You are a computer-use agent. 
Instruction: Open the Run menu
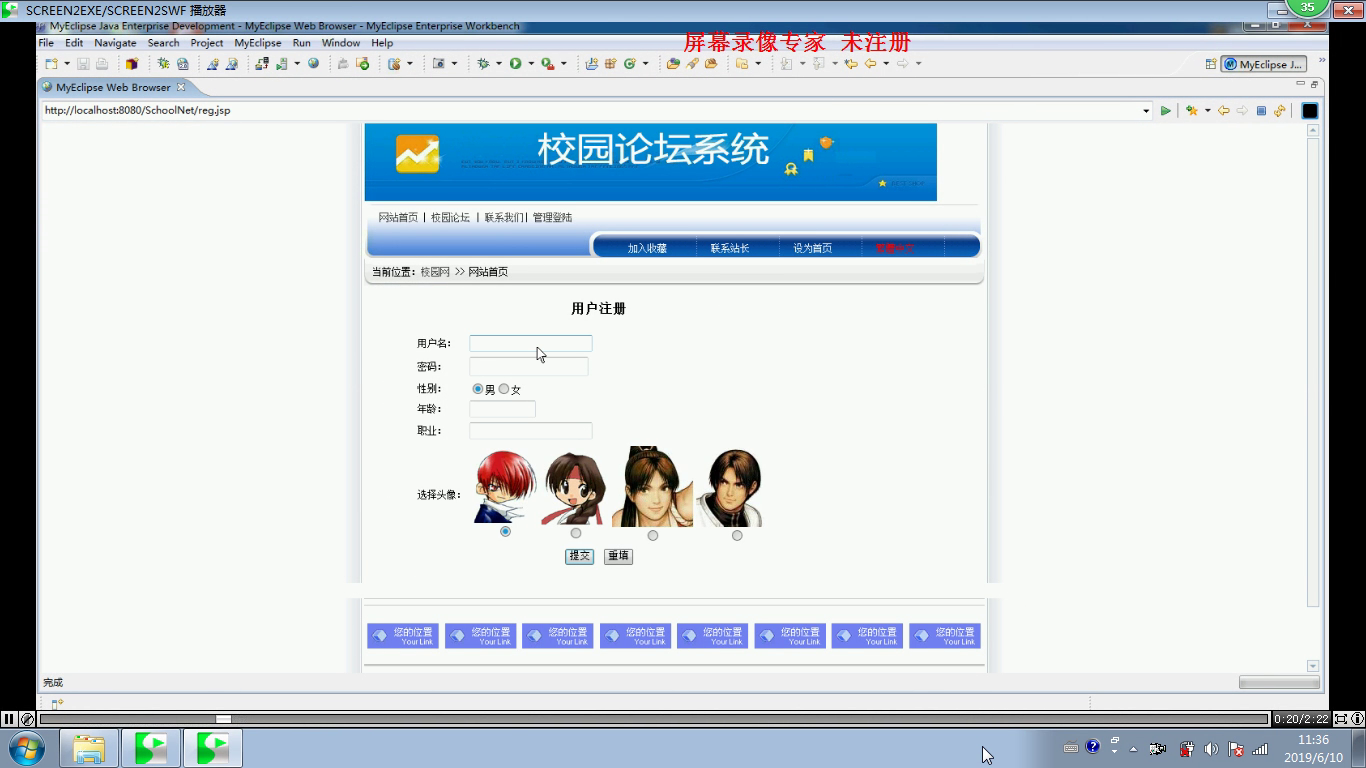pyautogui.click(x=302, y=43)
